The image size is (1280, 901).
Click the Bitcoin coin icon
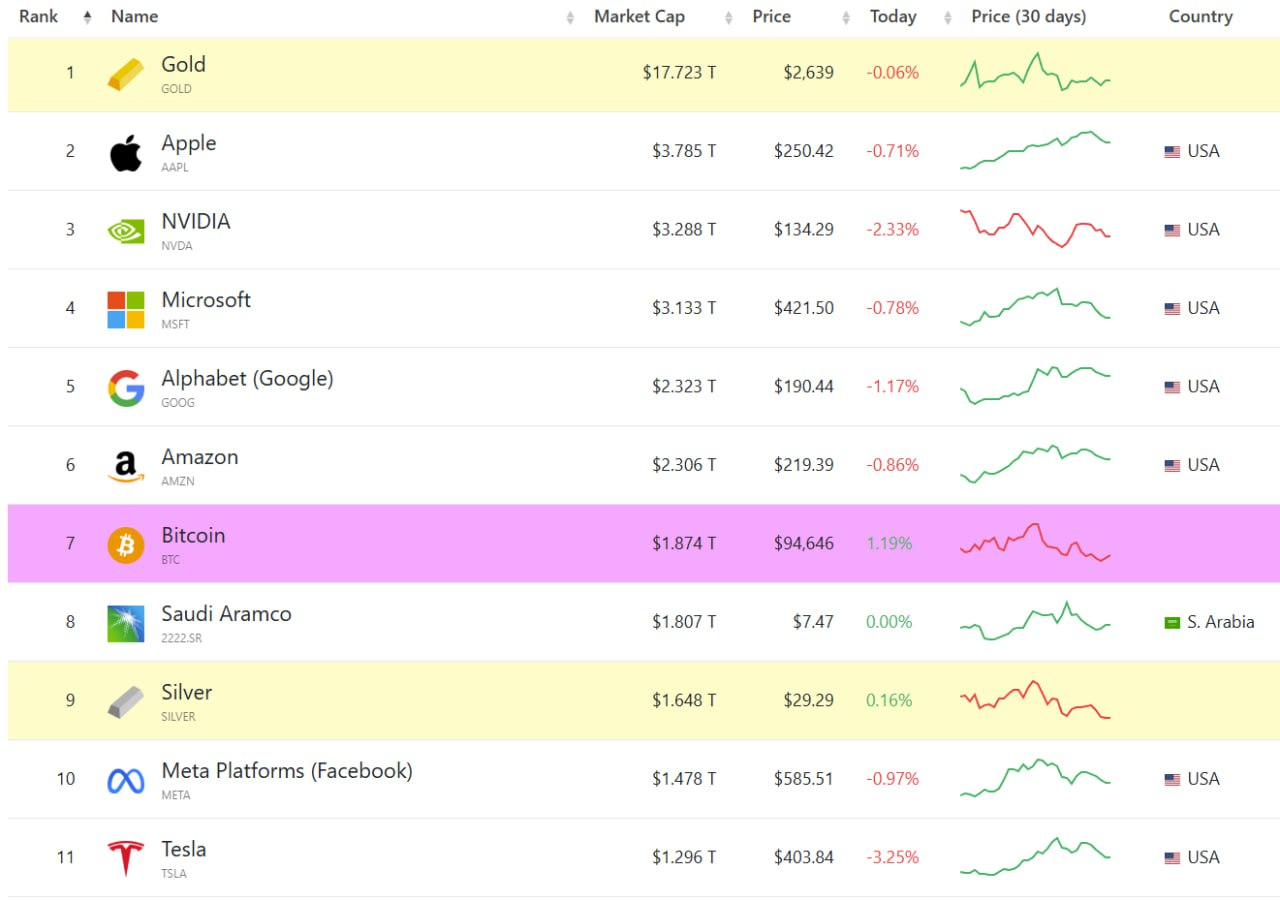pyautogui.click(x=126, y=545)
